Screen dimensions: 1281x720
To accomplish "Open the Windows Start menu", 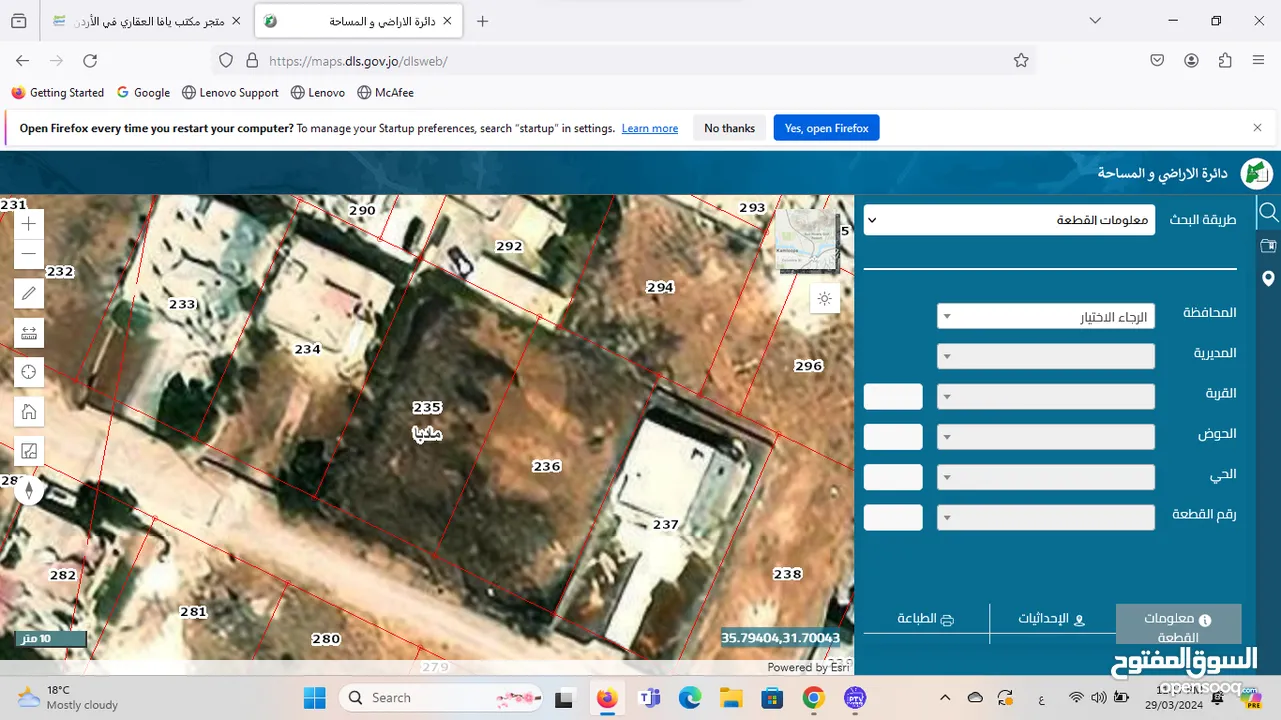I will (314, 698).
